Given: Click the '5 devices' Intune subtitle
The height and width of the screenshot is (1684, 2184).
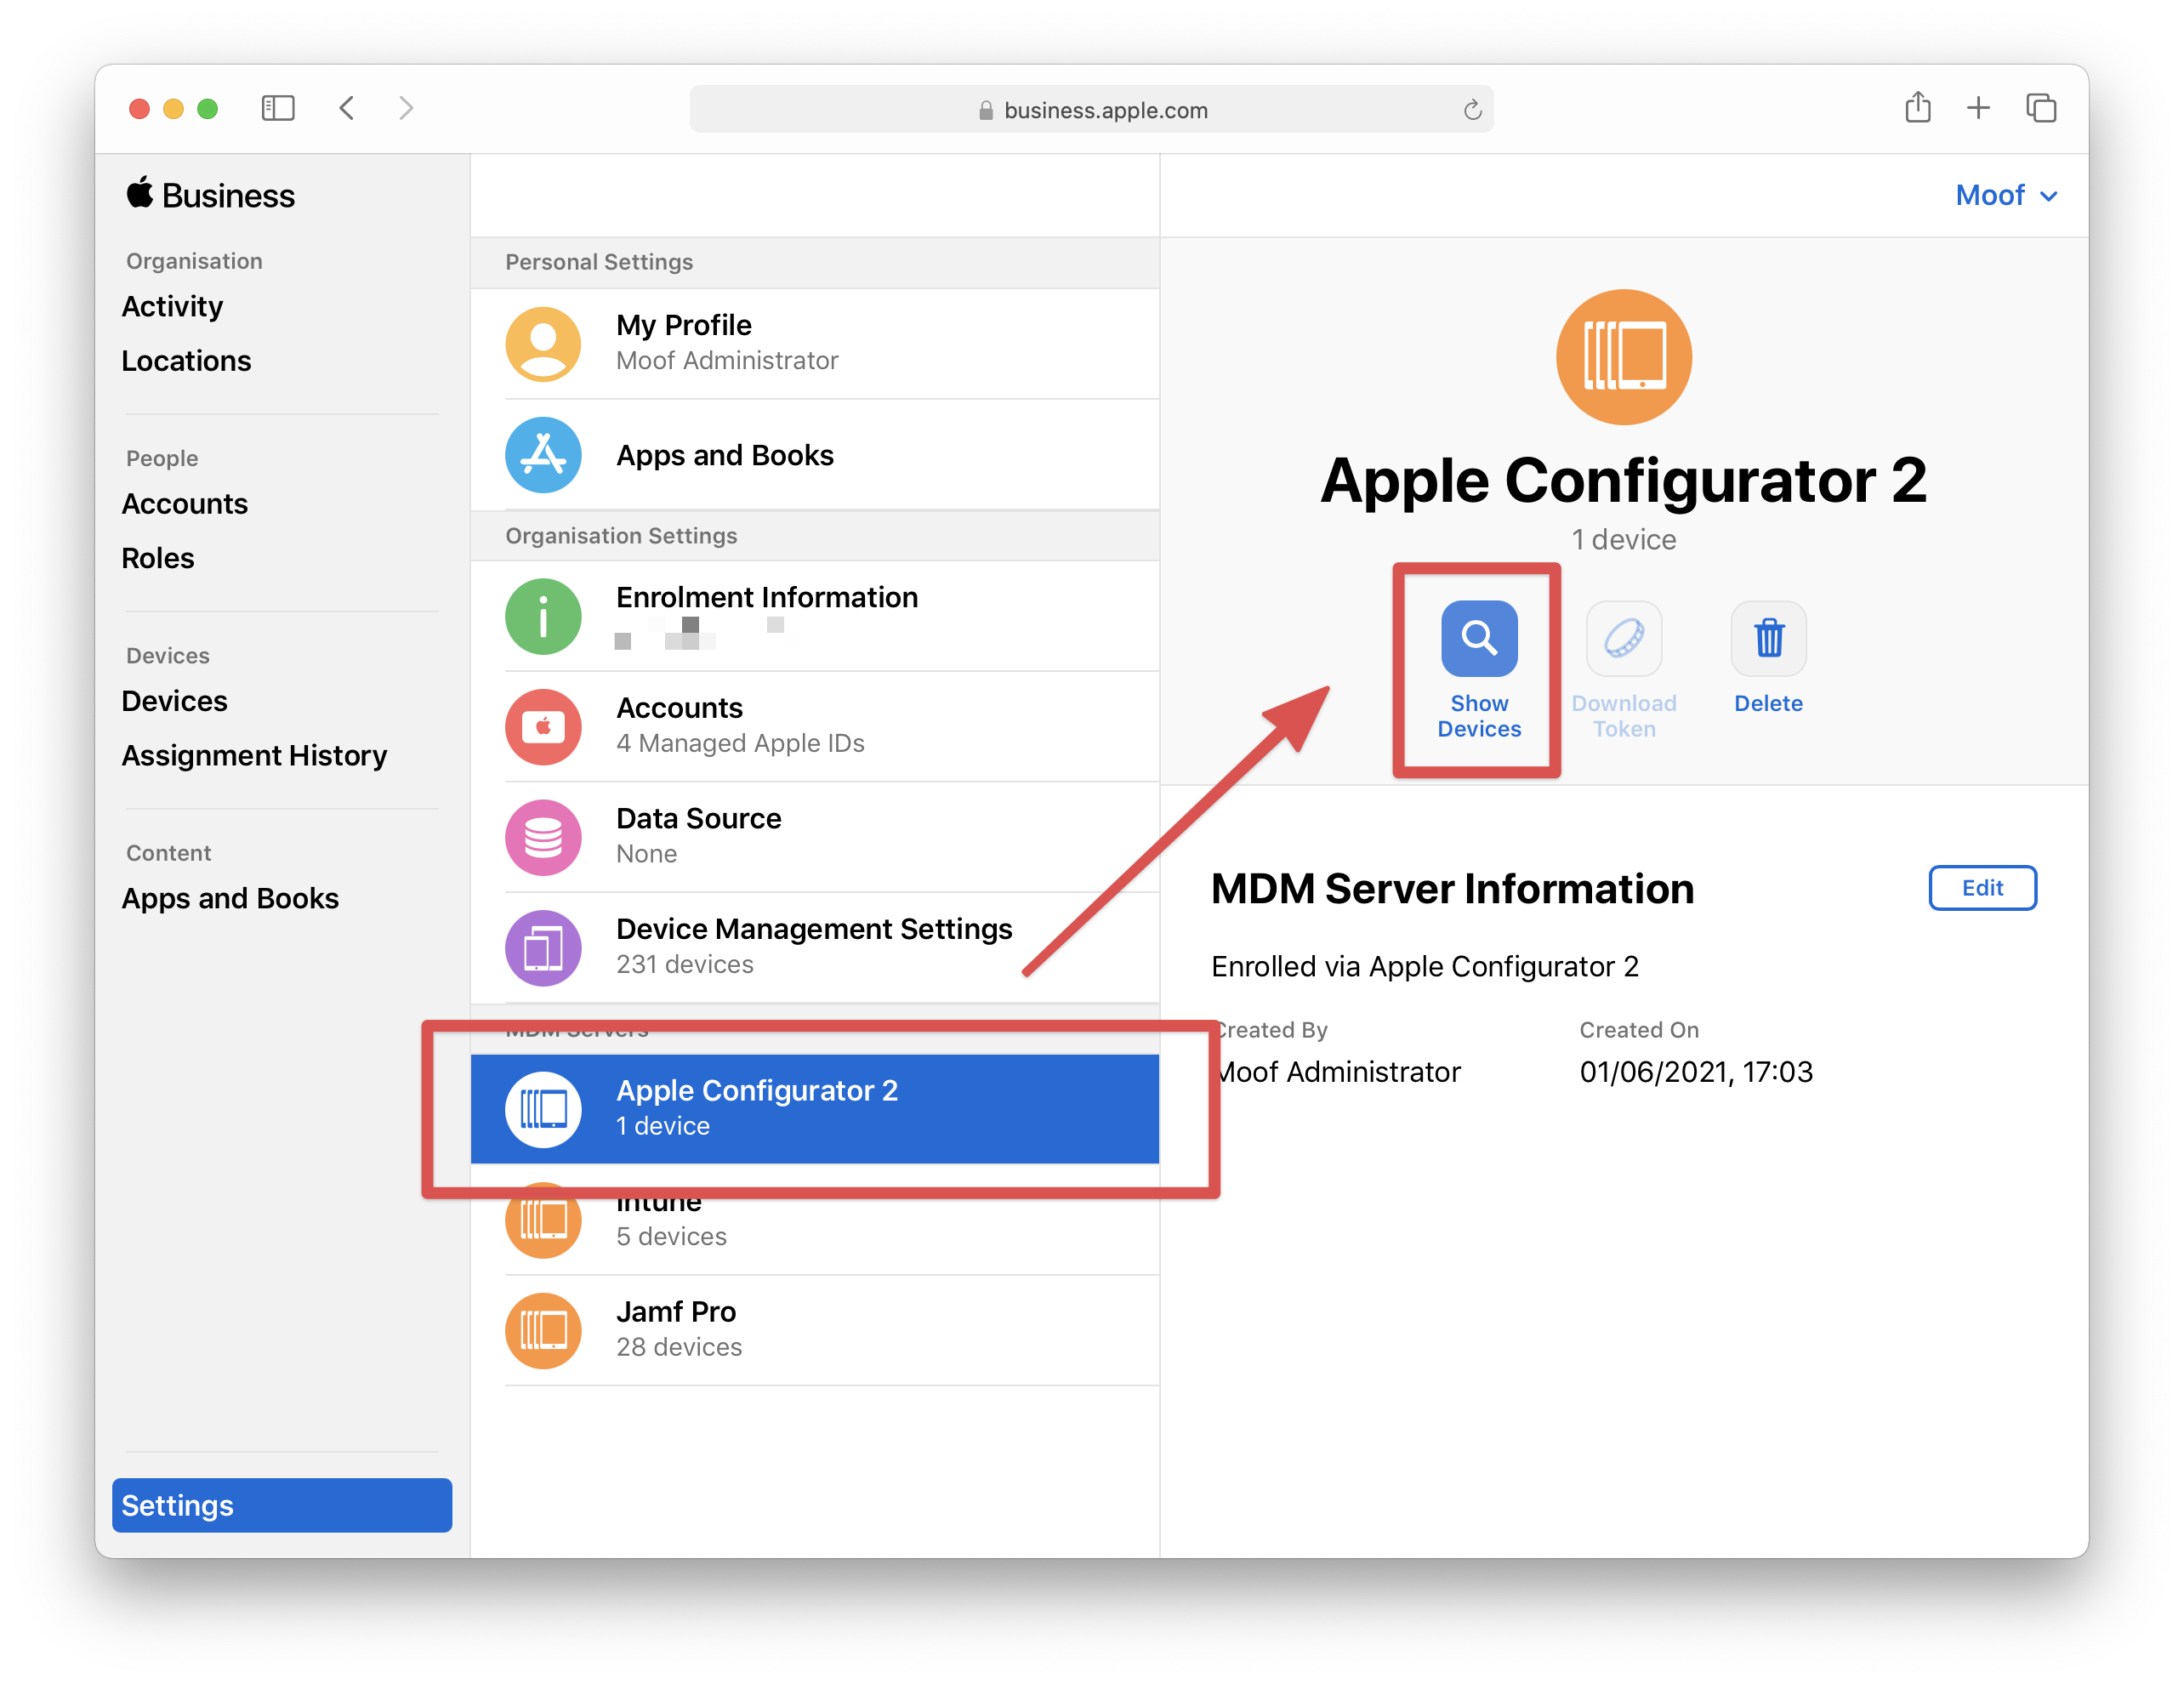Looking at the screenshot, I should [x=671, y=1237].
